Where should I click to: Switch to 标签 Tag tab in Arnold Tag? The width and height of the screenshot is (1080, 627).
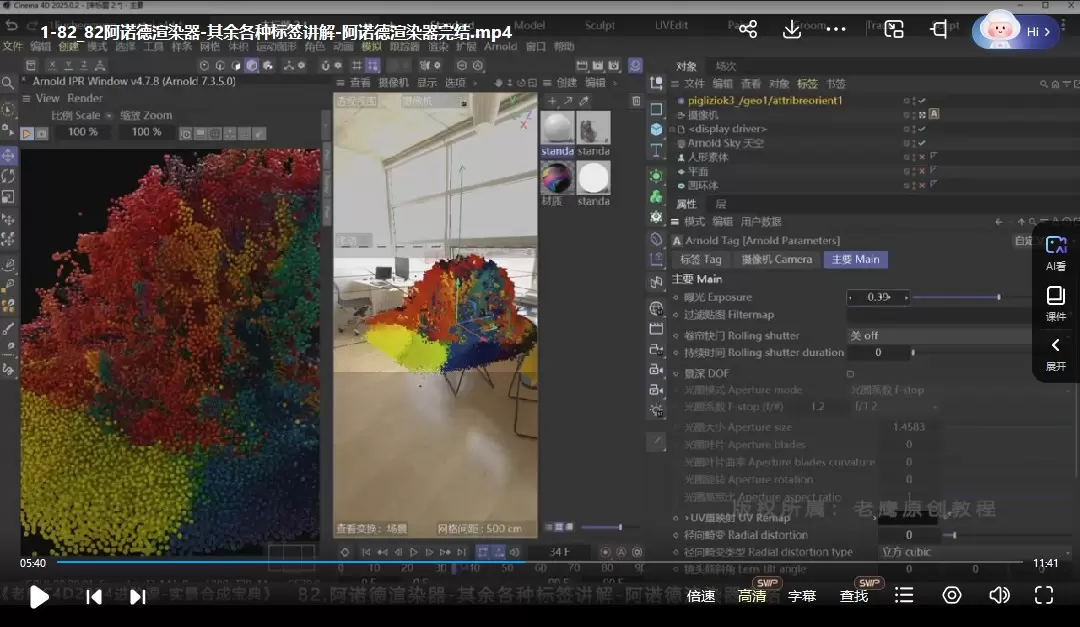pyautogui.click(x=700, y=260)
